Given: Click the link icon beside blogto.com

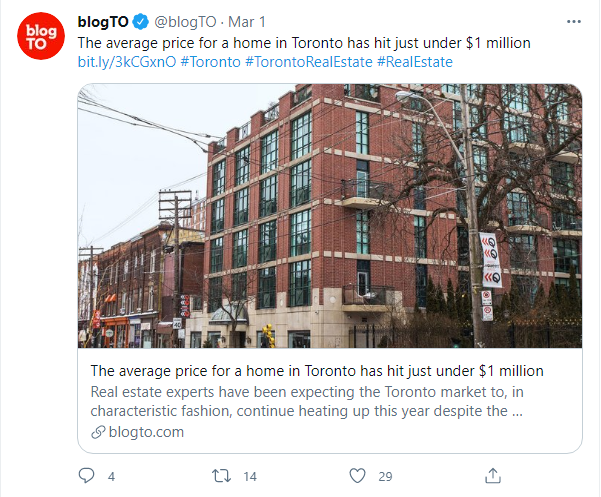Looking at the screenshot, I should [97, 432].
